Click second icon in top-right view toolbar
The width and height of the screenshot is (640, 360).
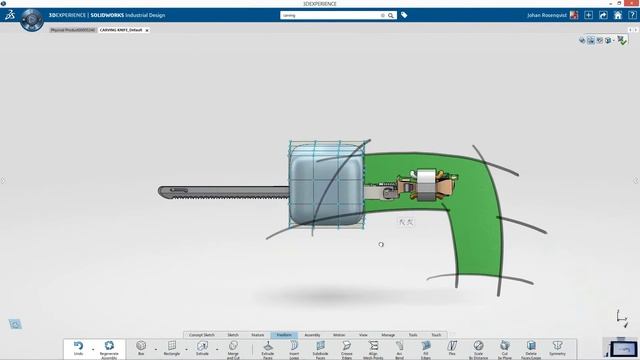point(591,40)
